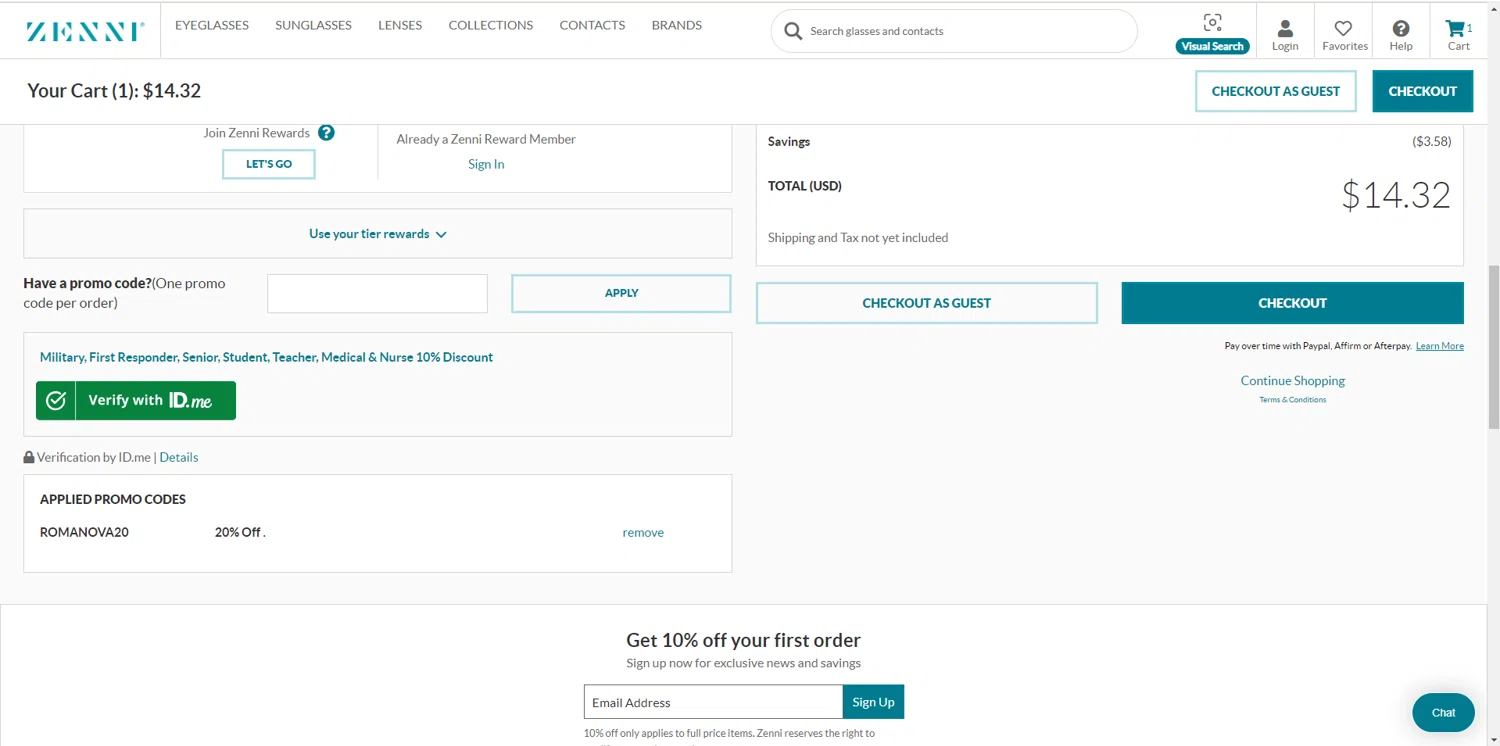This screenshot has width=1500, height=746.
Task: Click Sign In rewards link
Action: 486,164
